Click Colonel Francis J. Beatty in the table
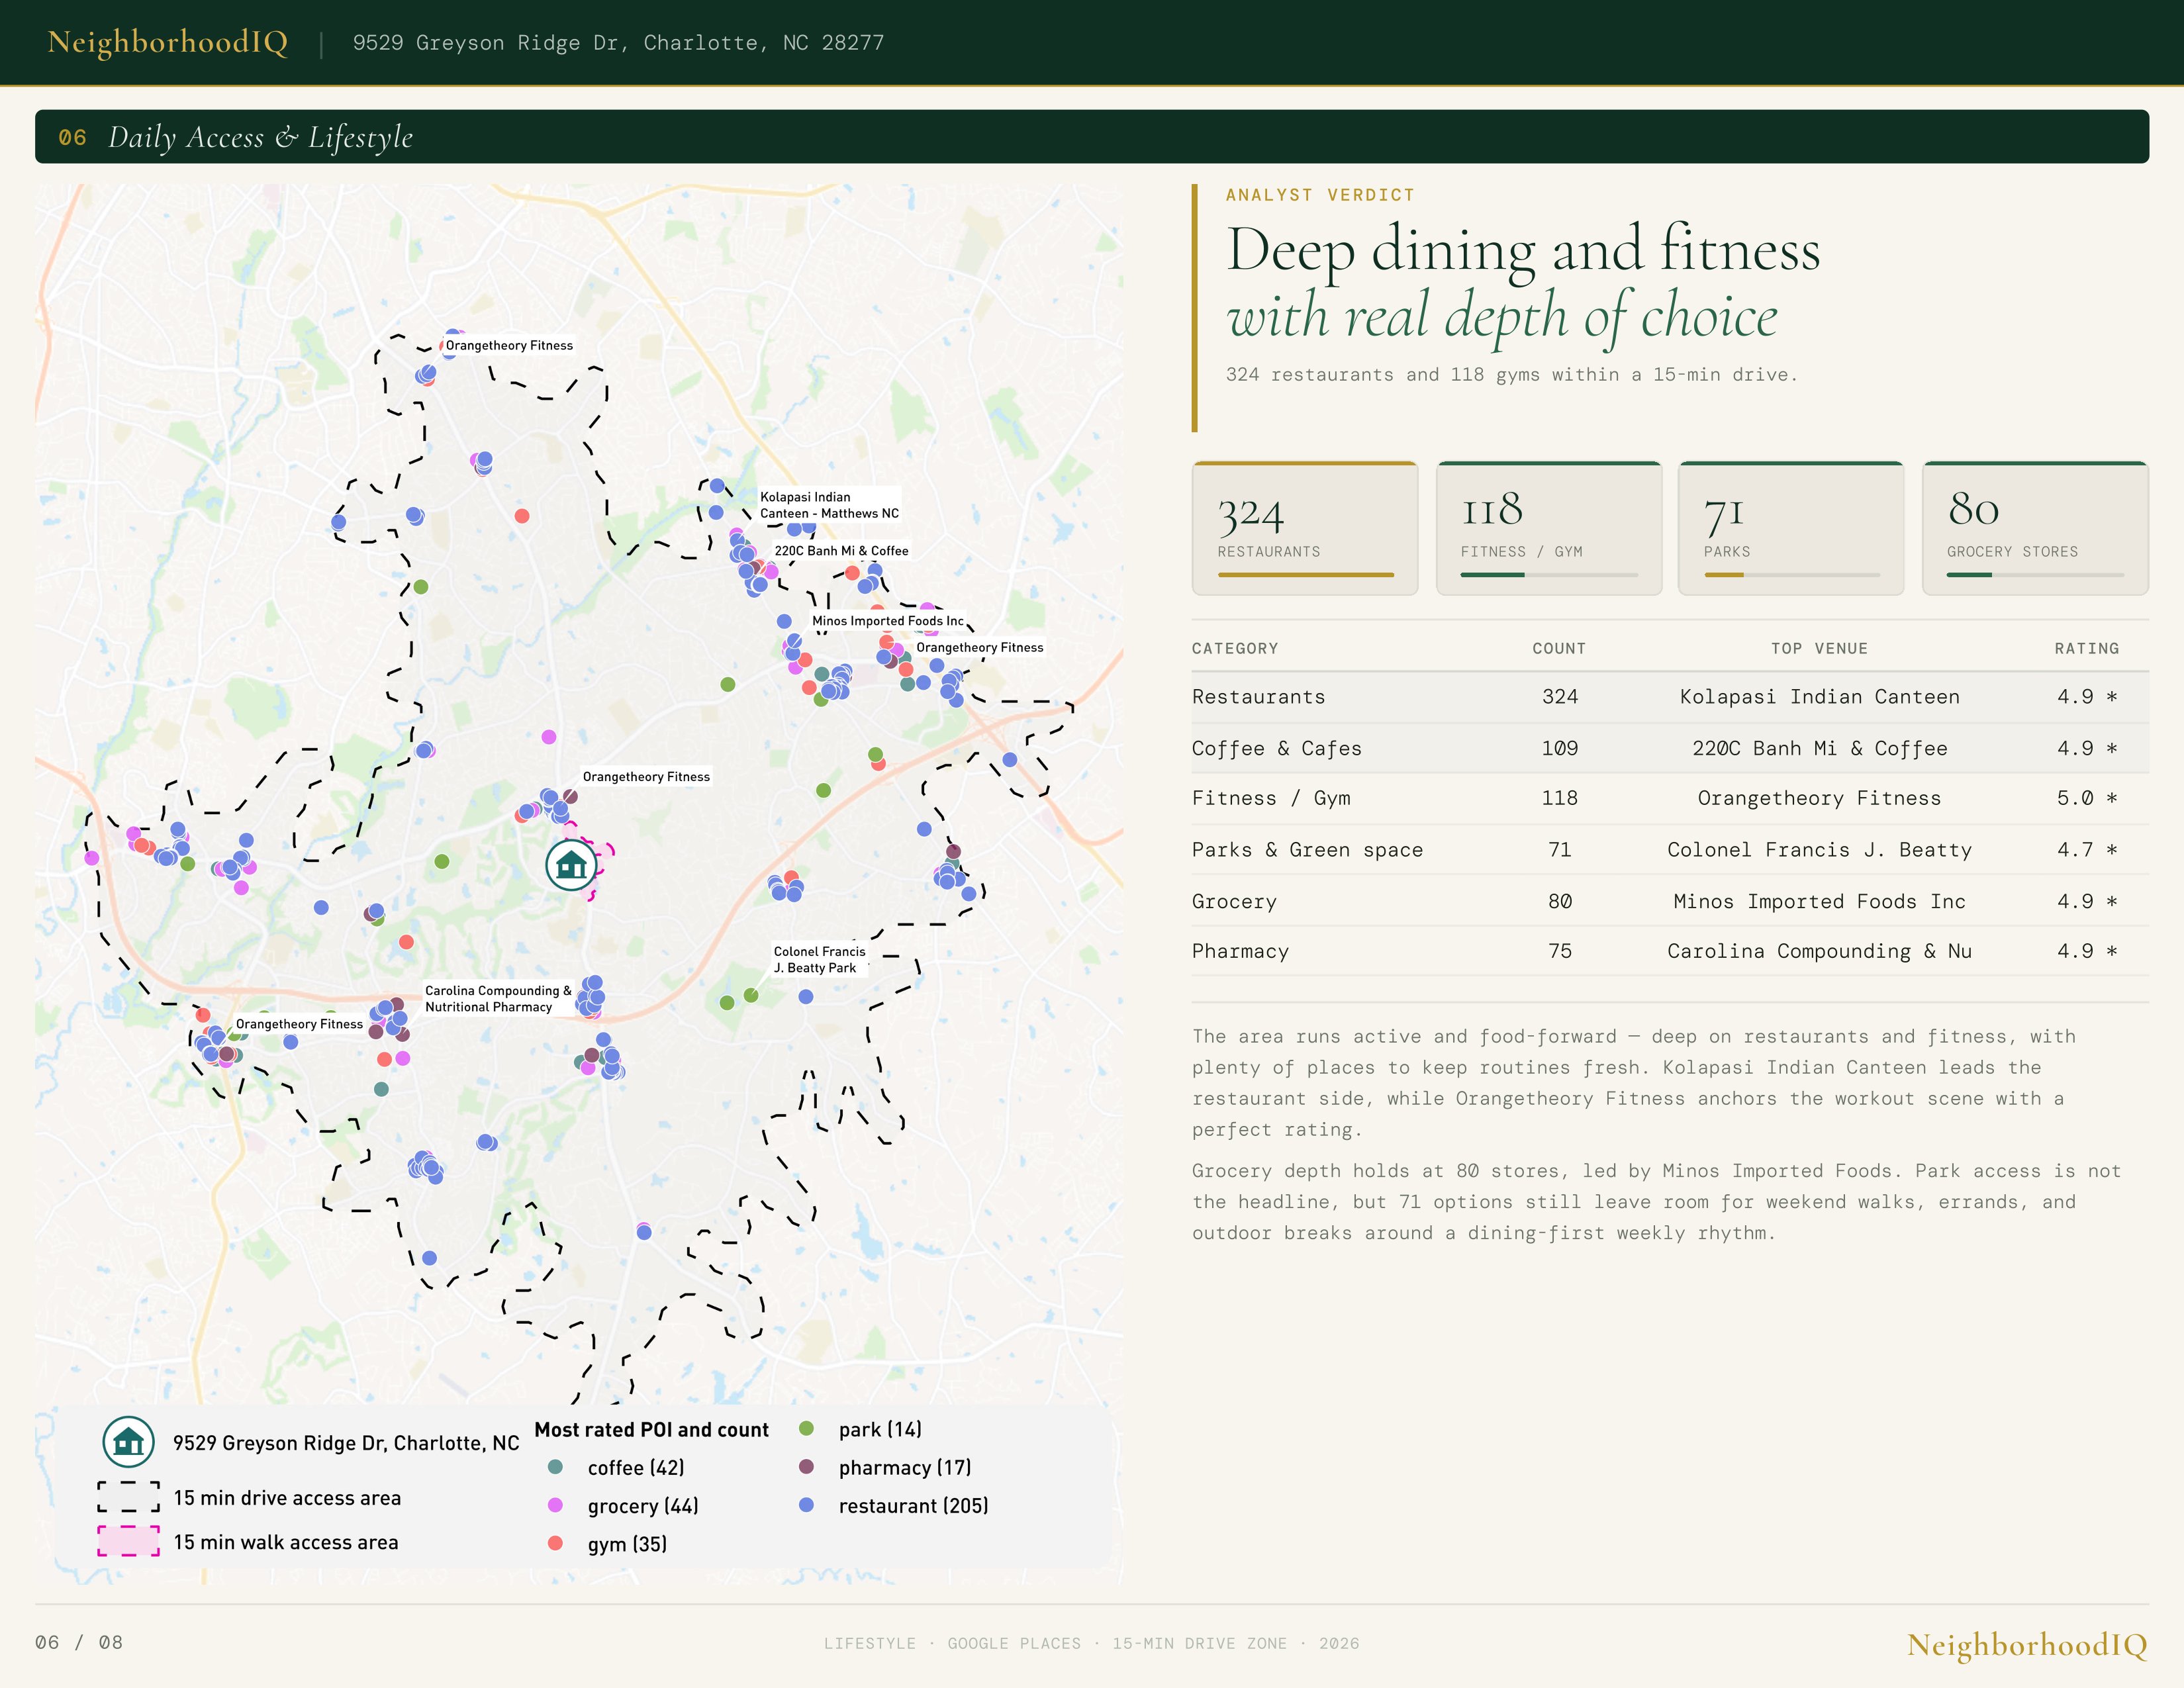 click(1819, 850)
